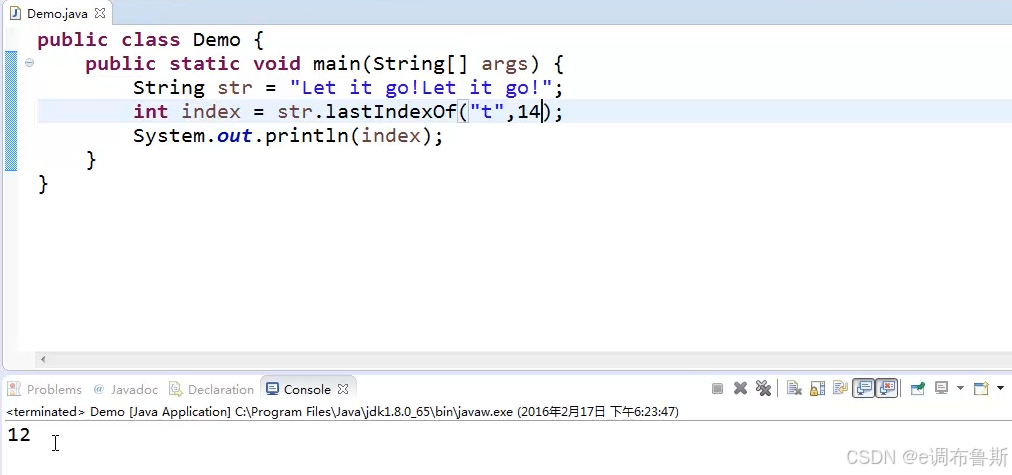
Task: Click the 'str' variable in String declaration
Action: coord(234,87)
